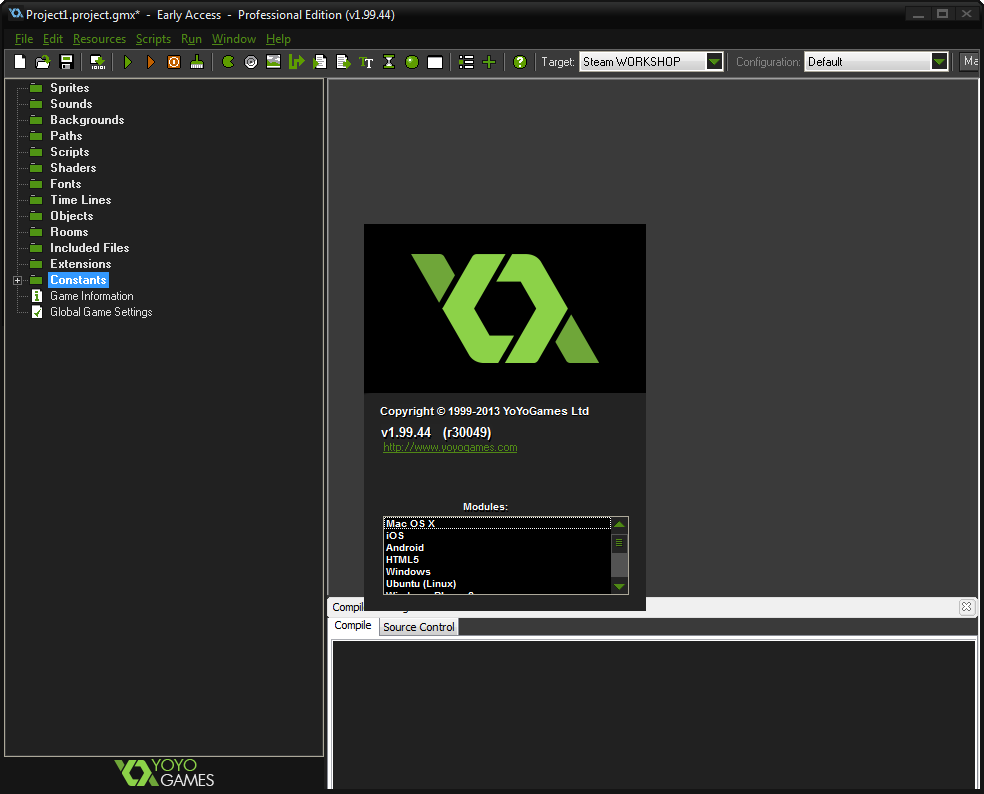984x794 pixels.
Task: Stop the web server icon
Action: [174, 62]
